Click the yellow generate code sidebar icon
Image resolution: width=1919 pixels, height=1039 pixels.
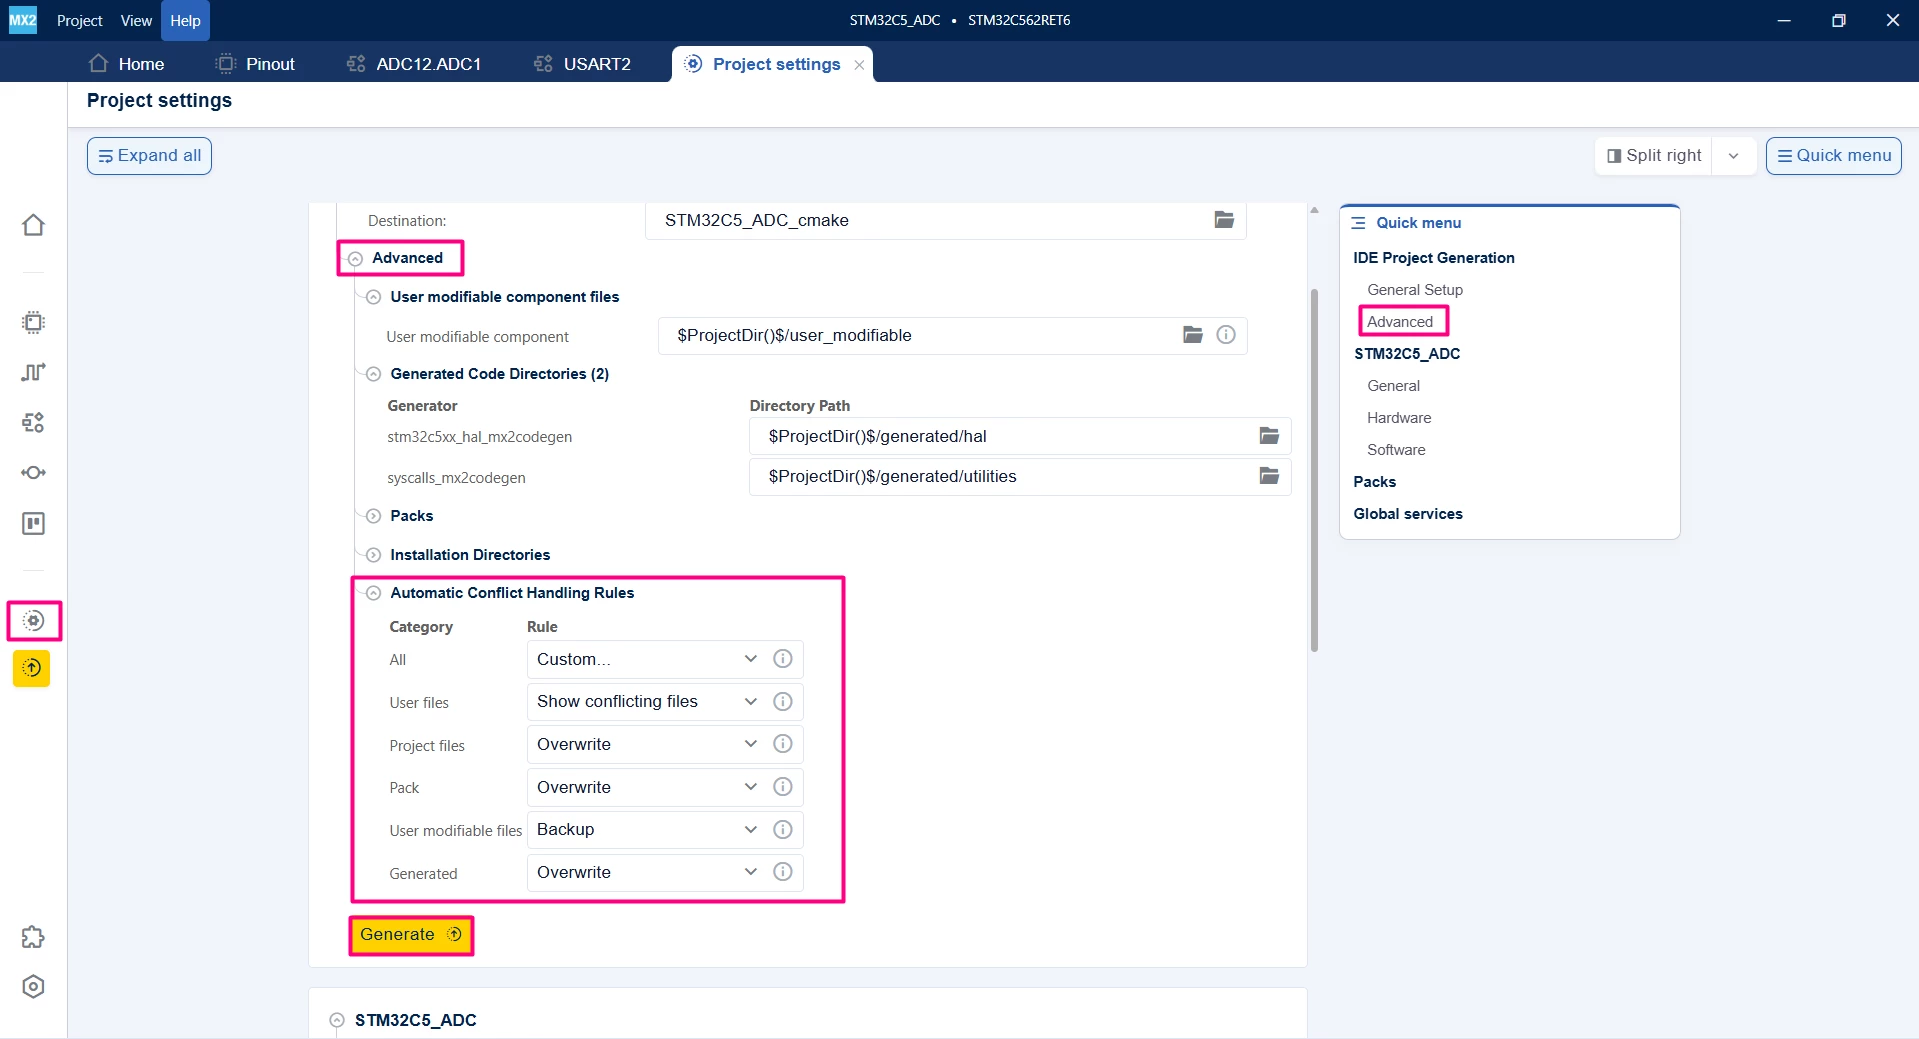[32, 668]
